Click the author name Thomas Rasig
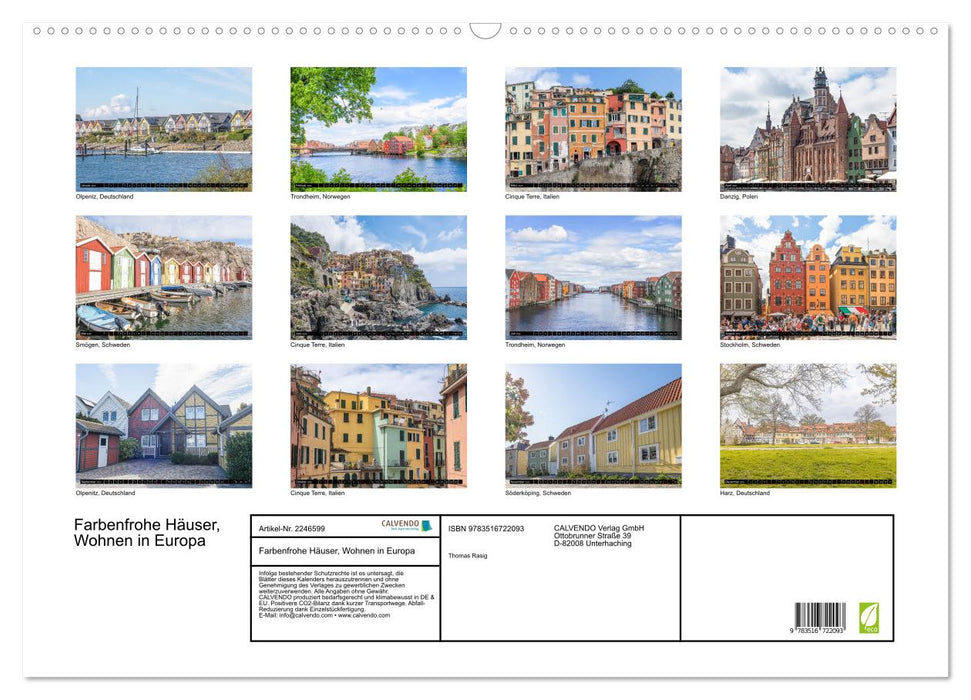The height and width of the screenshot is (700, 971). [468, 555]
